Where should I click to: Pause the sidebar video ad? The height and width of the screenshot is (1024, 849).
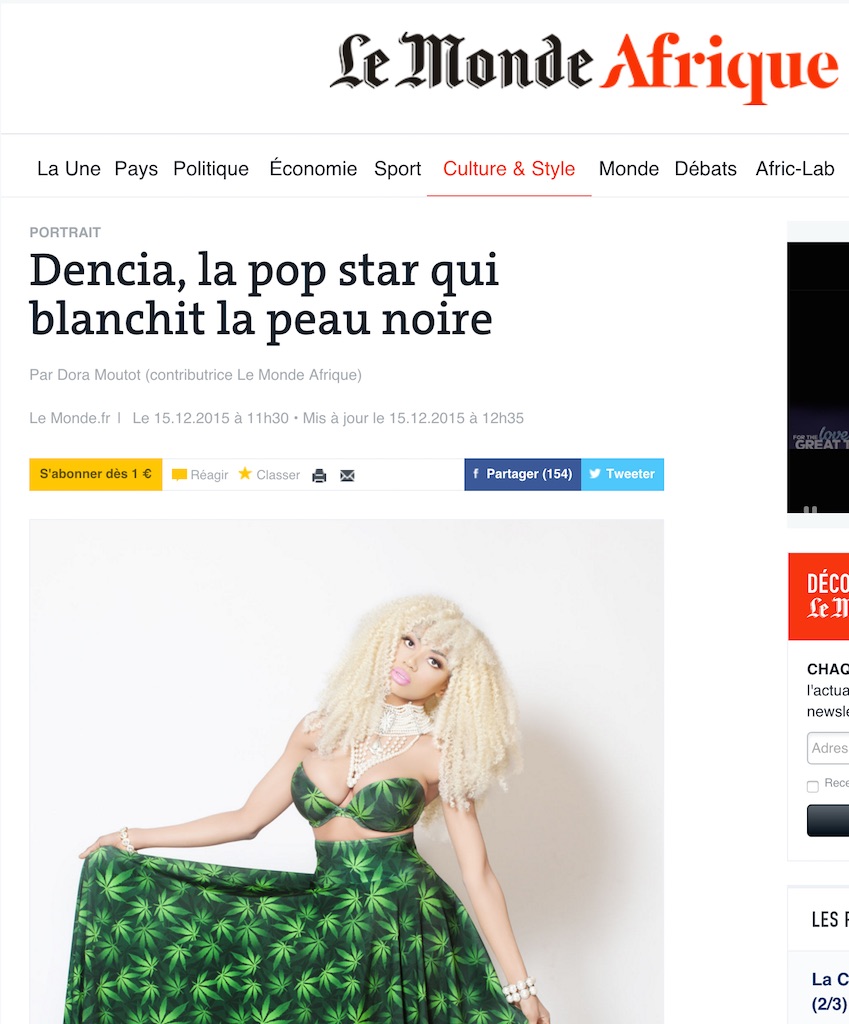point(810,509)
